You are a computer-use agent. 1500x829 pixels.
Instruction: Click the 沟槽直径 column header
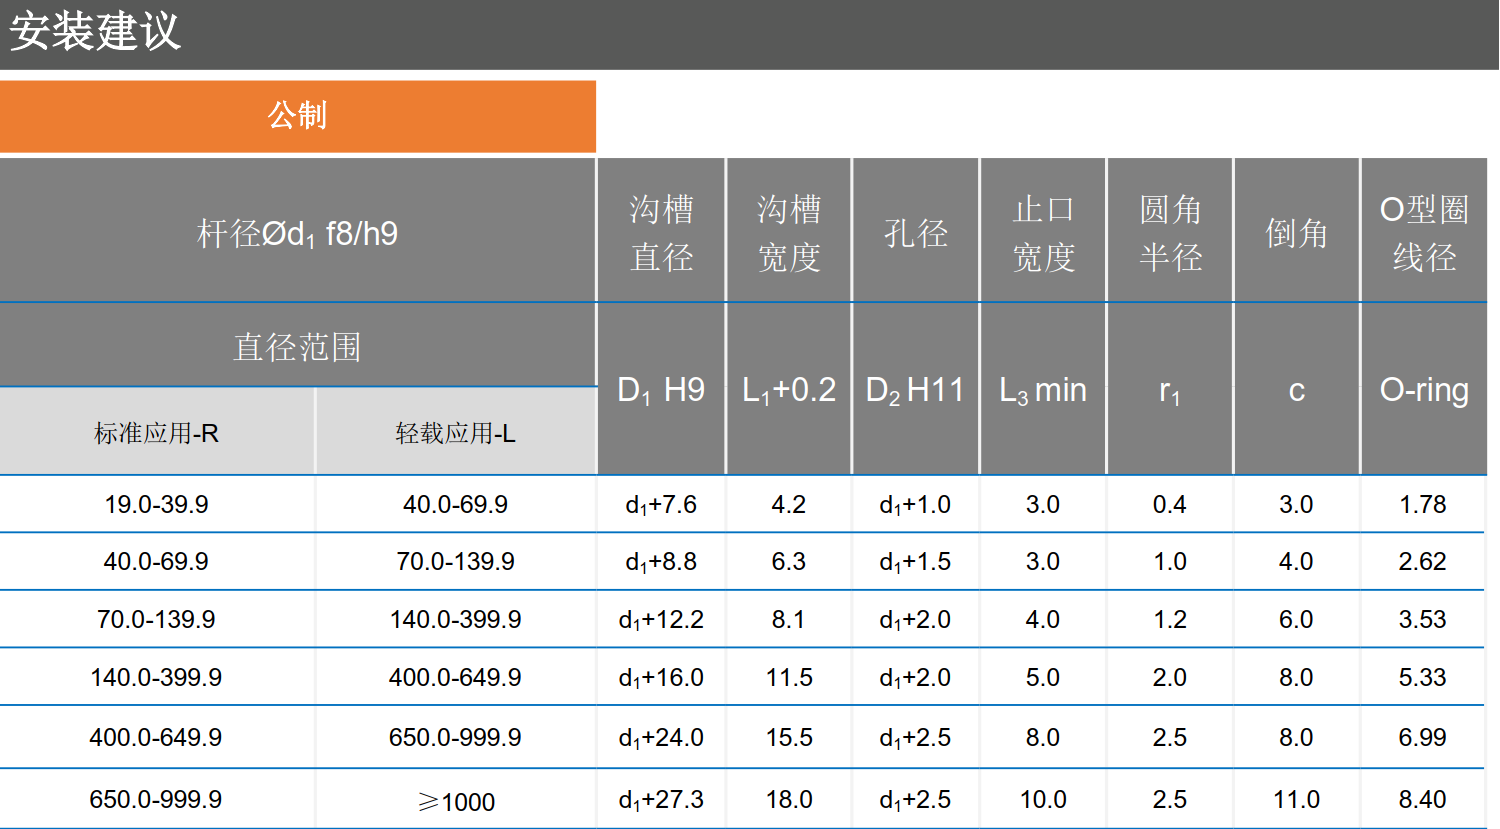tap(661, 233)
